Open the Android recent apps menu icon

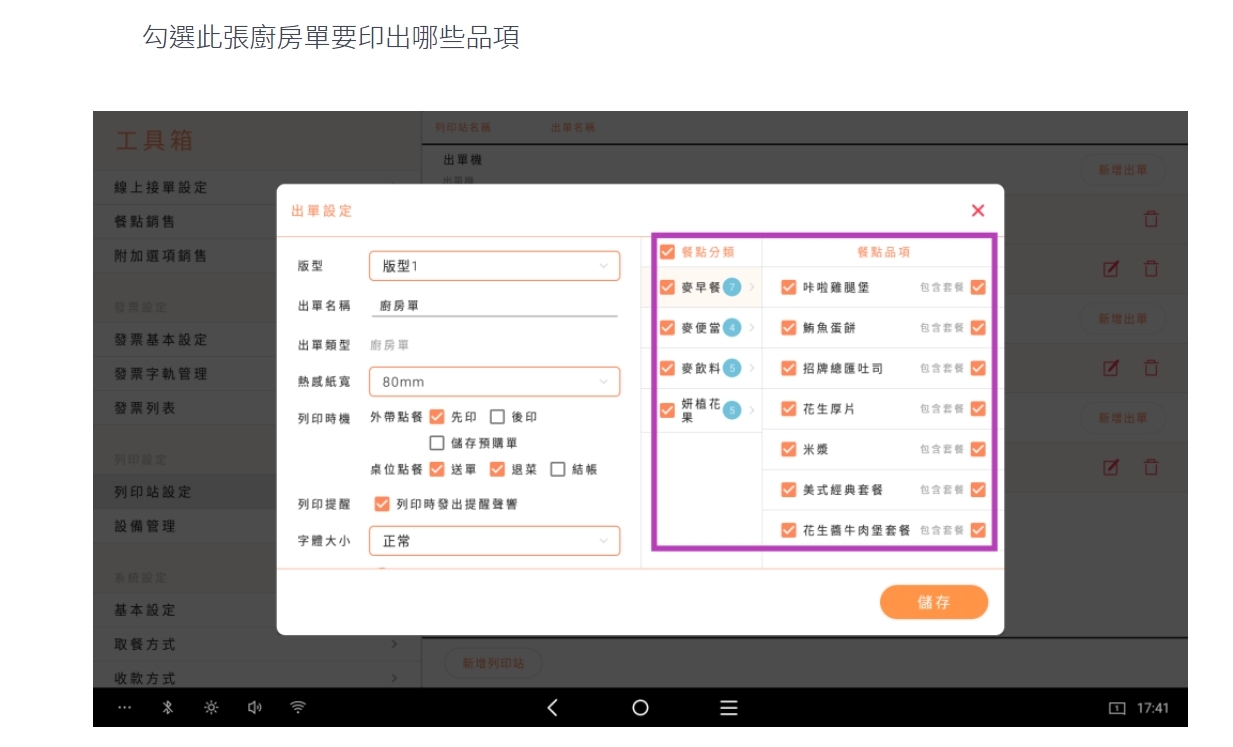click(729, 707)
